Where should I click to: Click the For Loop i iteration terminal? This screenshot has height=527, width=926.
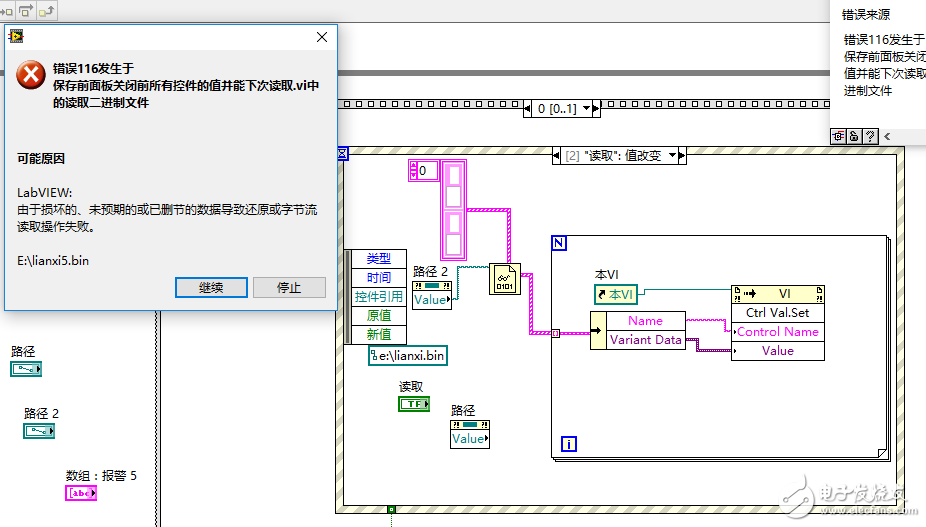point(568,444)
